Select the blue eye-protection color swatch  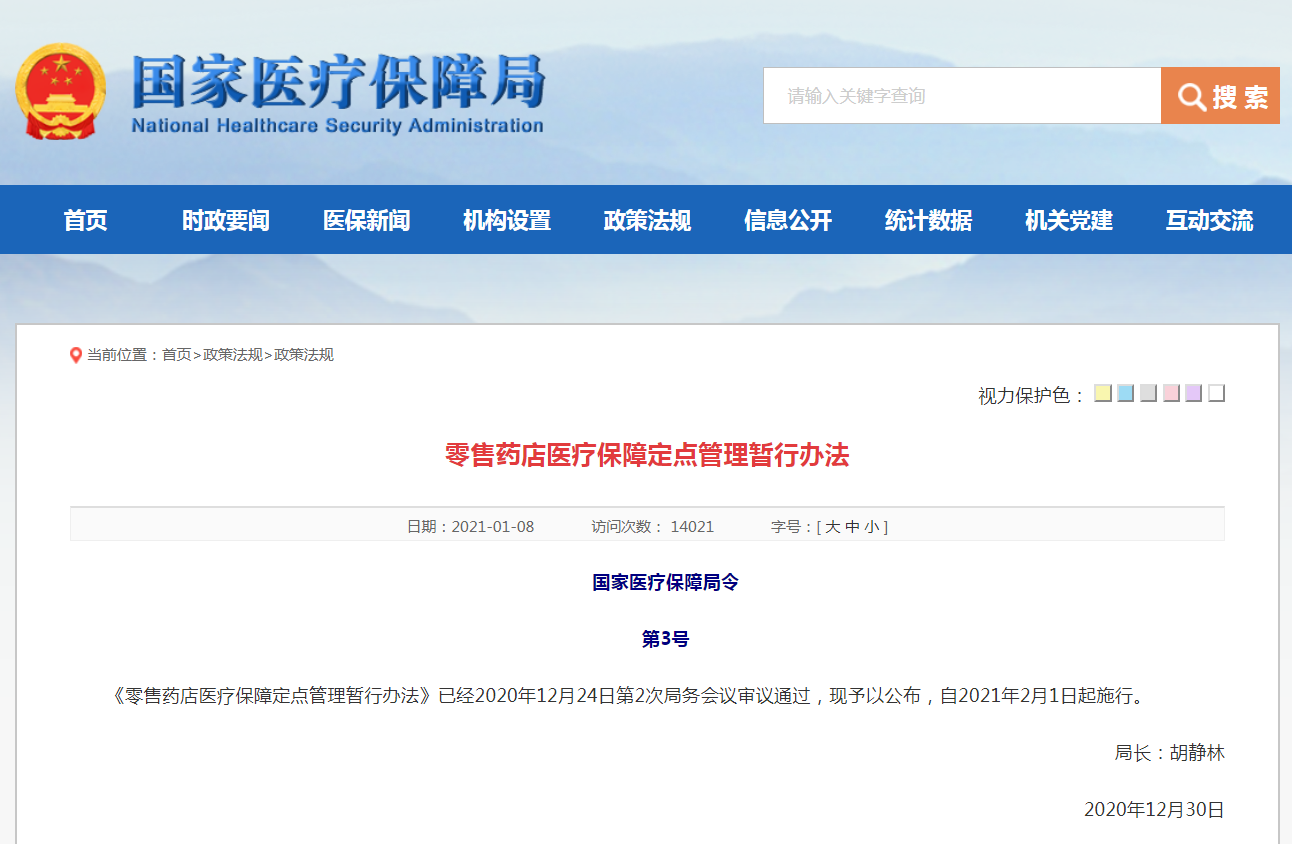coord(1125,393)
